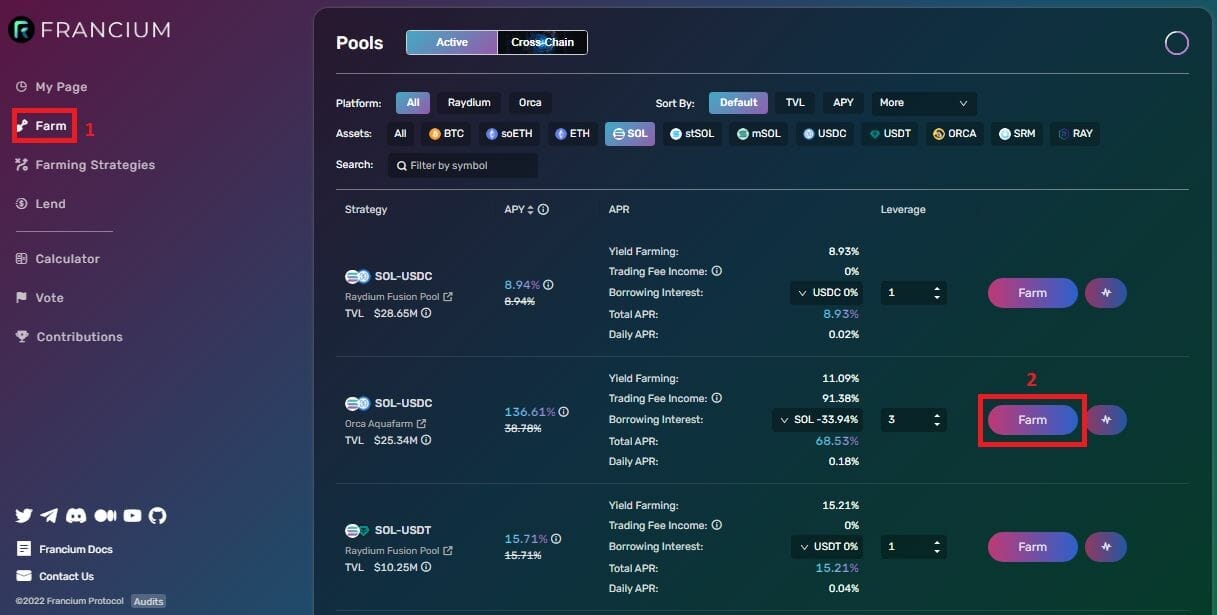Open the USDT 0% borrowing dropdown

click(x=828, y=547)
